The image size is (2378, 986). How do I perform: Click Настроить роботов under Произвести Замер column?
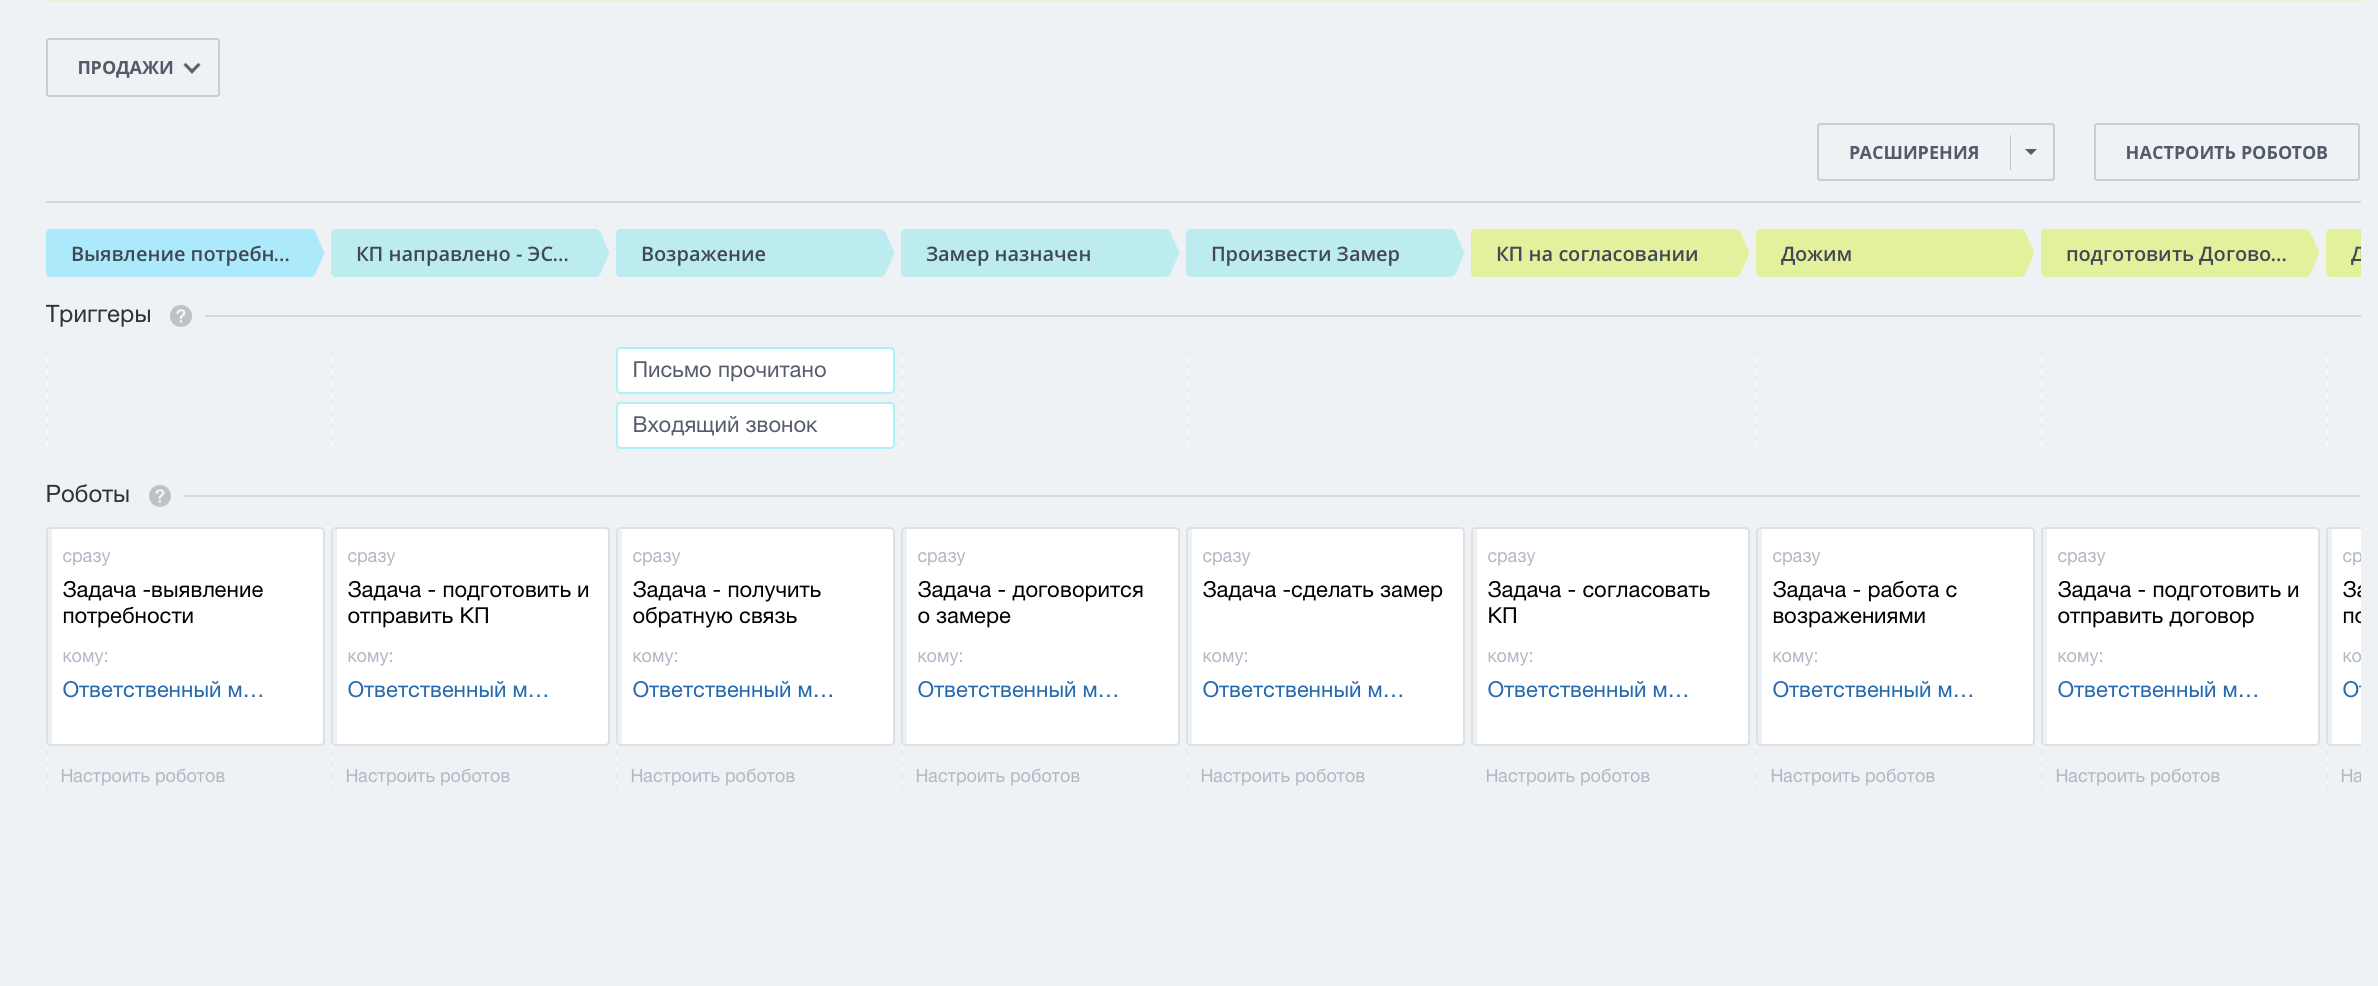pyautogui.click(x=1282, y=776)
